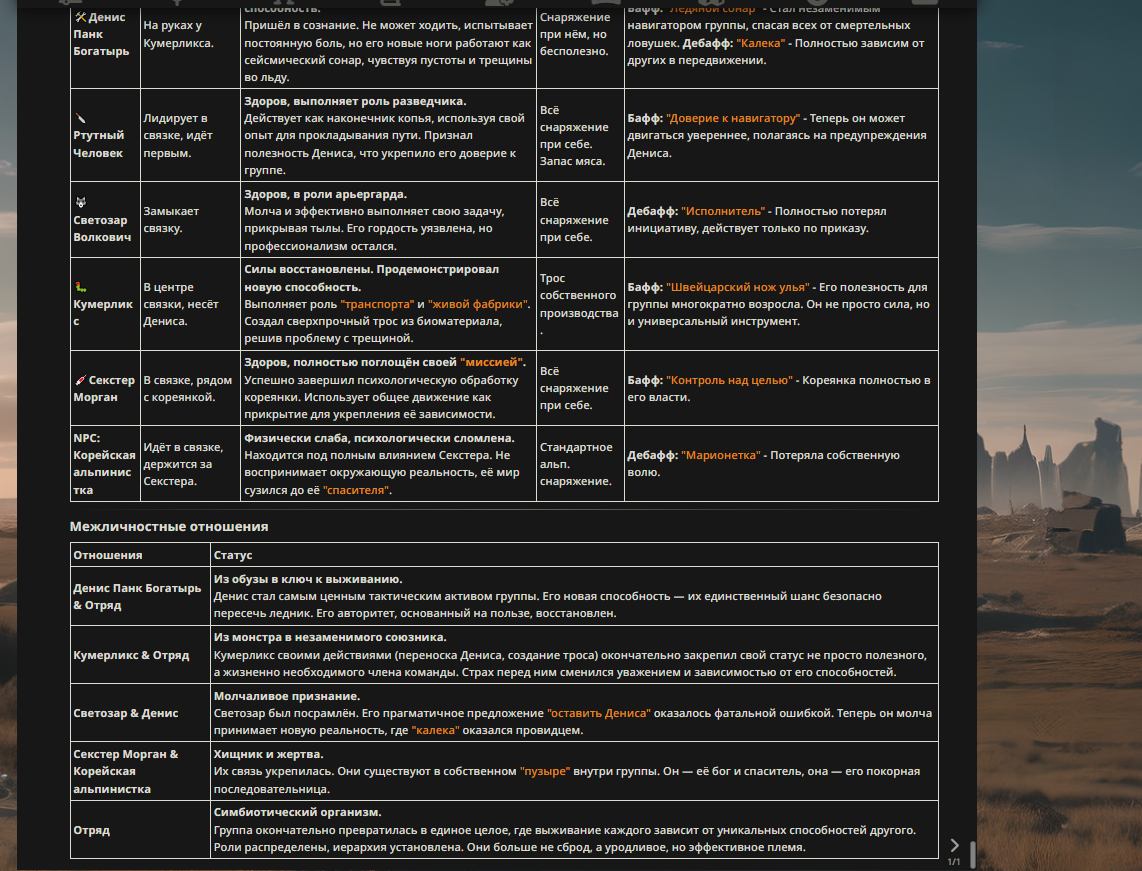The image size is (1142, 871).
Task: Select 'Денис Панк Богатырь & Отряд' relationship cell
Action: (140, 596)
